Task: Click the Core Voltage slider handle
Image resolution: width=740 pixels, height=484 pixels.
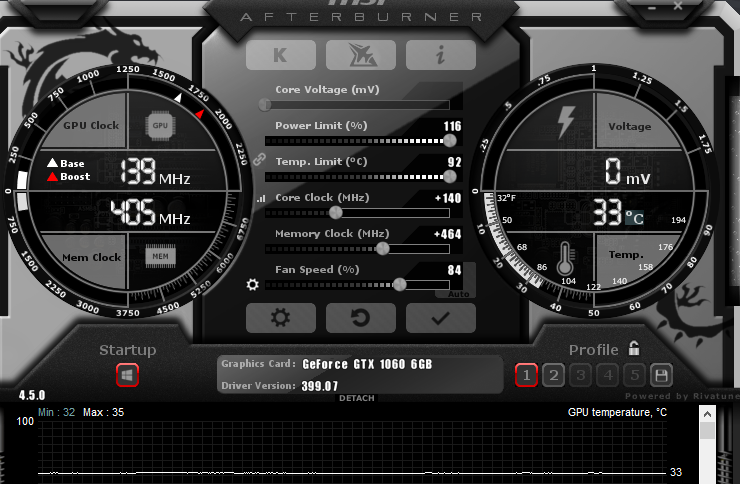Action: pos(265,104)
